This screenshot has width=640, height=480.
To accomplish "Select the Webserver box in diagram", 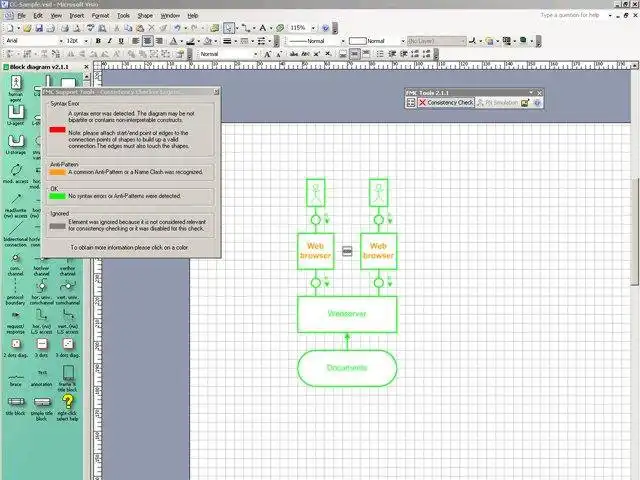I will pyautogui.click(x=347, y=314).
